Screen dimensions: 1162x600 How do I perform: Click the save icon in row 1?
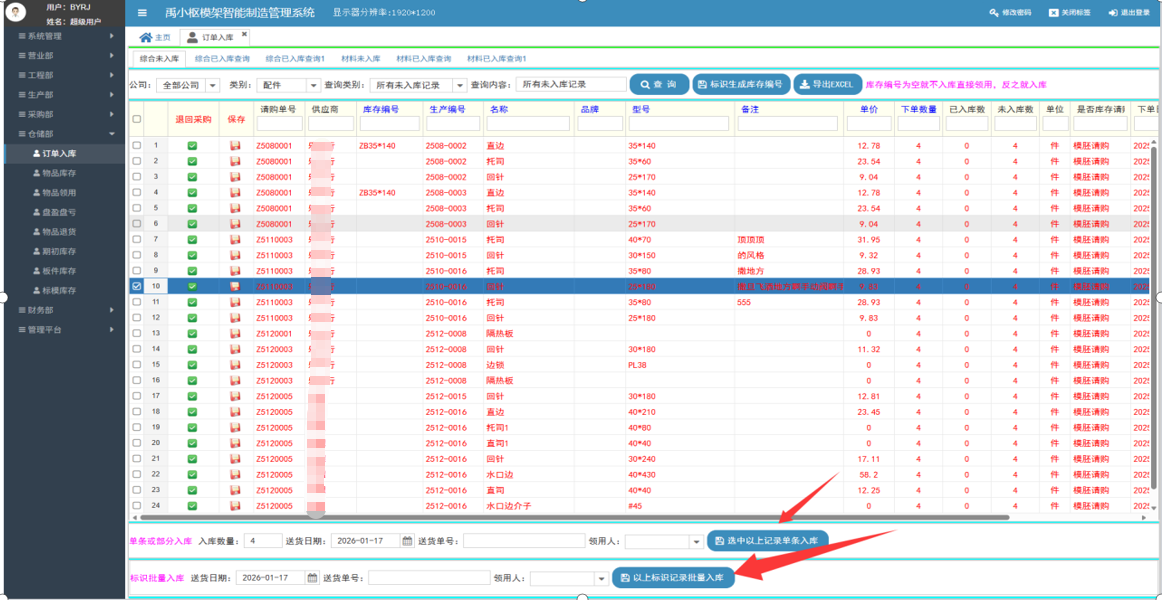pos(235,146)
